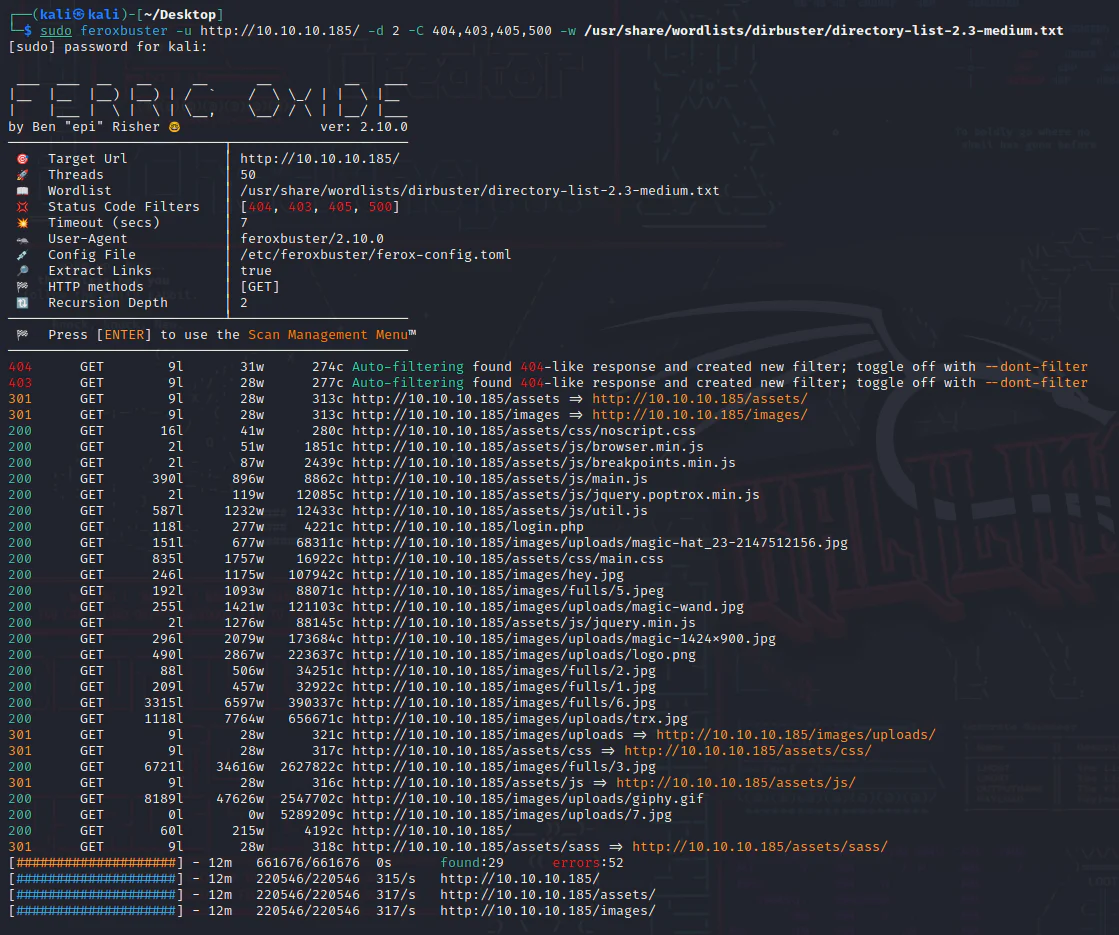The width and height of the screenshot is (1119, 935).
Task: Select the word feroxbuster in the command line
Action: (123, 31)
